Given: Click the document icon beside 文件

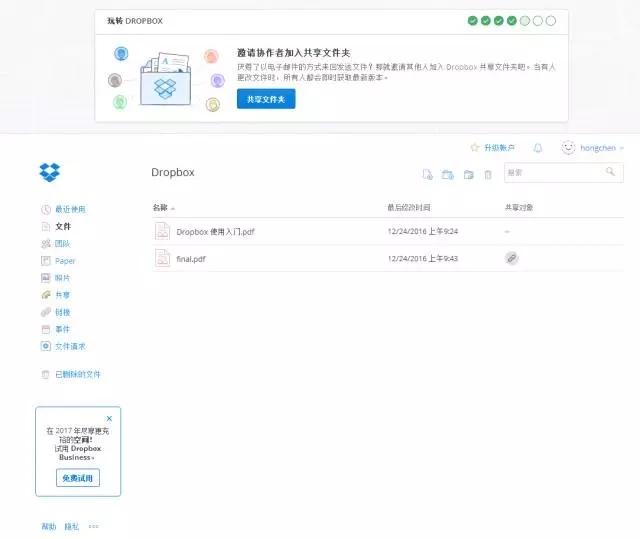Looking at the screenshot, I should (x=46, y=226).
